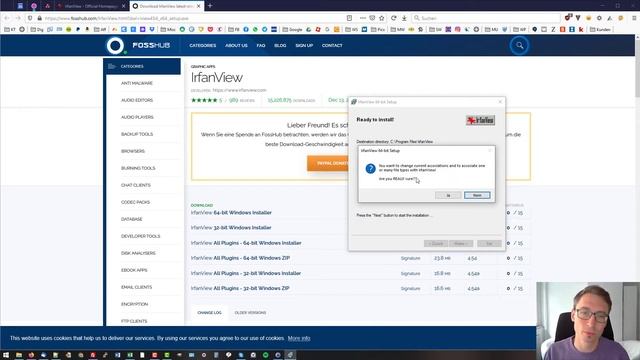Click the browser reload button
Image resolution: width=640 pixels, height=360 pixels.
coord(393,18)
